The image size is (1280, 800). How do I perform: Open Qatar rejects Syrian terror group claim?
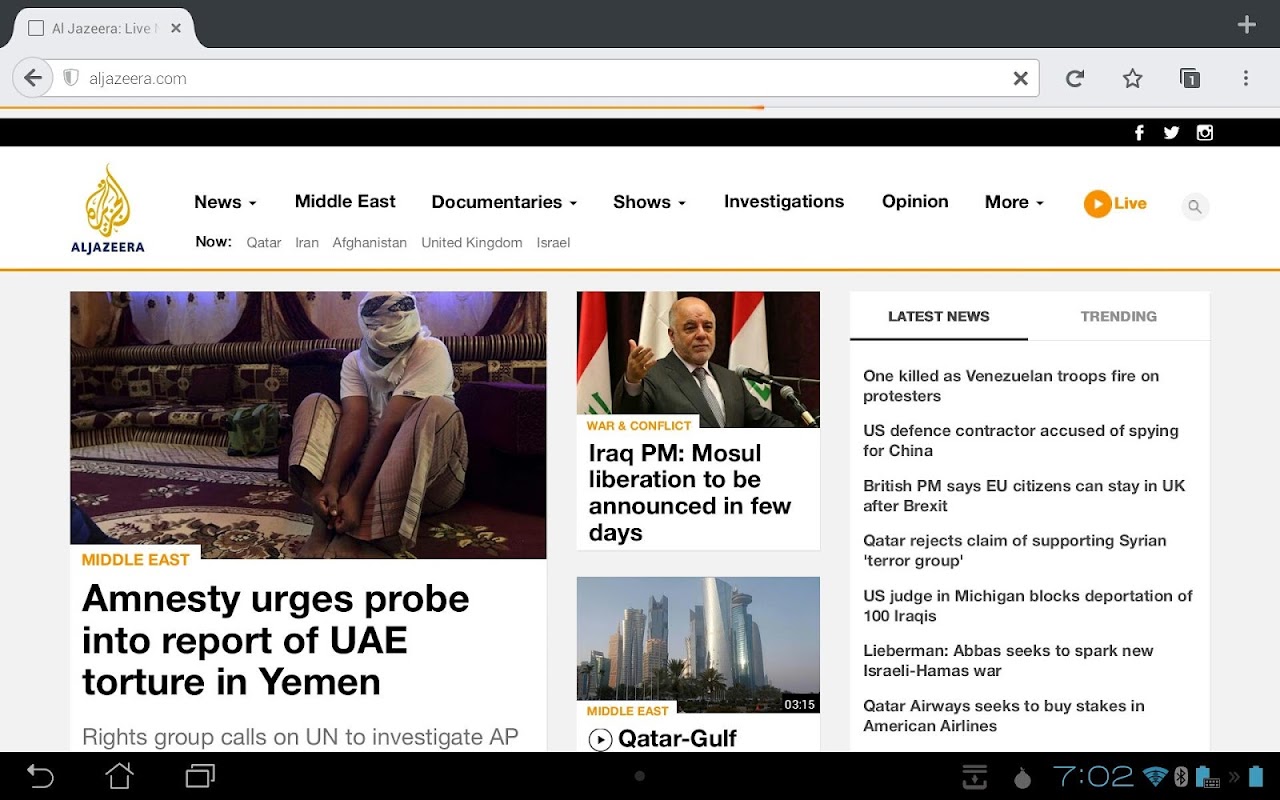point(1015,551)
